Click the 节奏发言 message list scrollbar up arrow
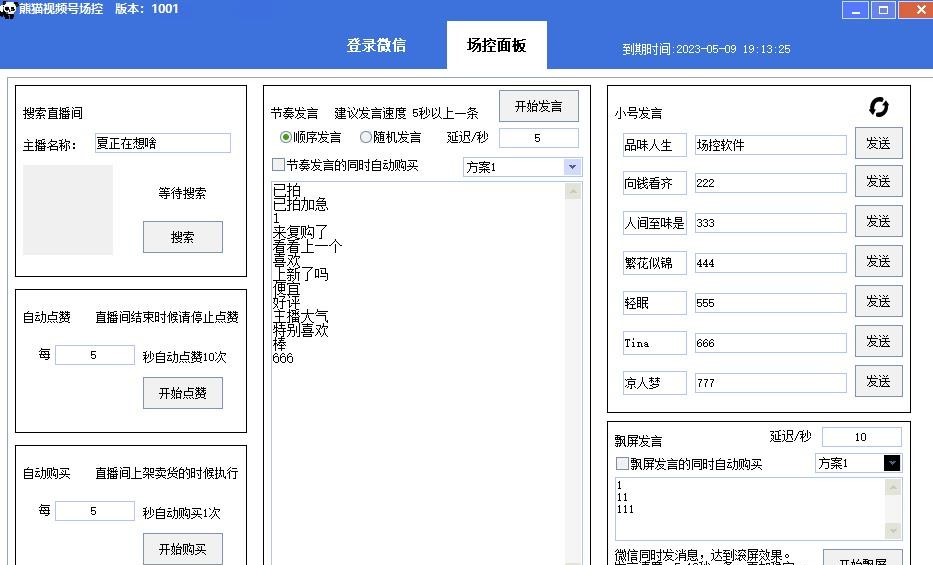933x588 pixels. click(573, 191)
